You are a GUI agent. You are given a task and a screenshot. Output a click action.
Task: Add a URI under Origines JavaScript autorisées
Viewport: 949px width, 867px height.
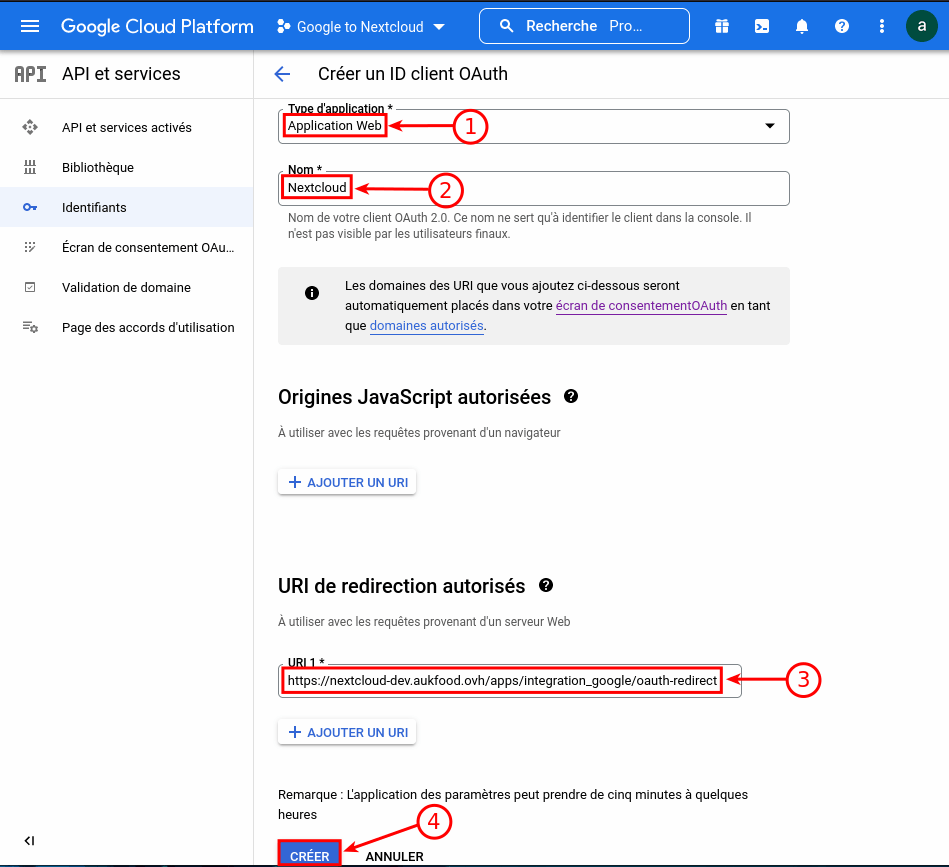347,482
